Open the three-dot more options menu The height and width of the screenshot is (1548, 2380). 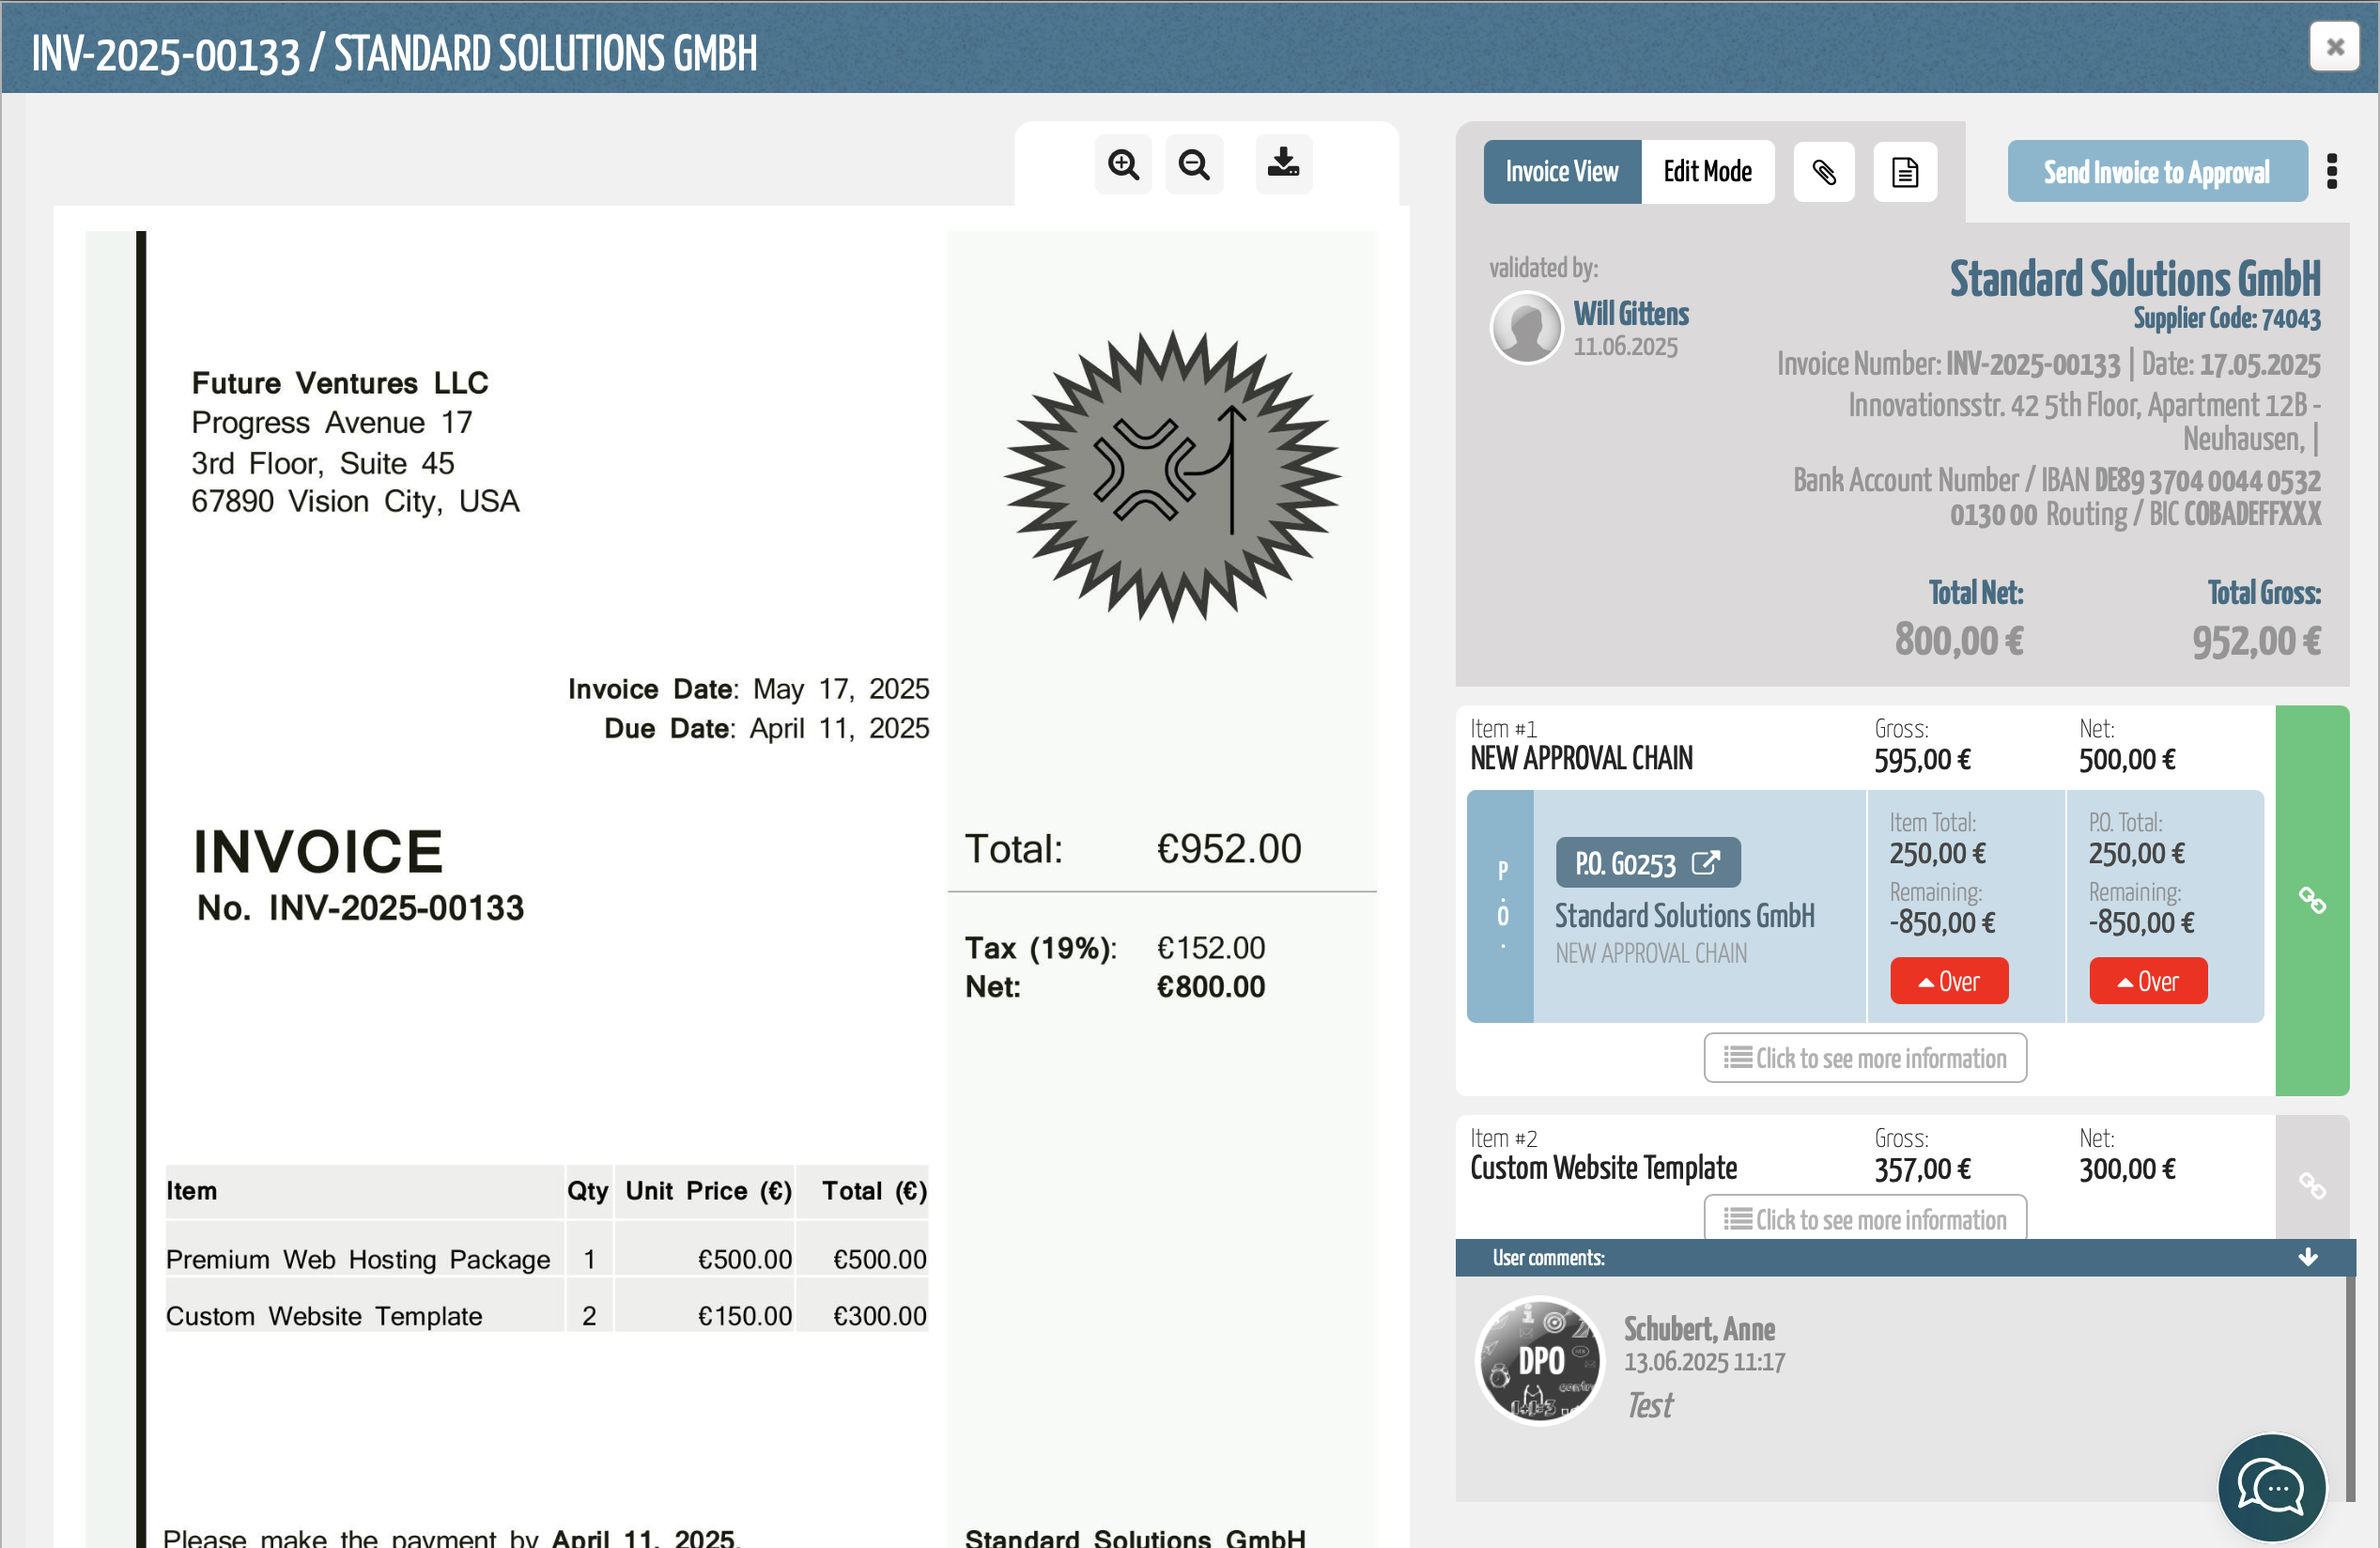click(2331, 172)
